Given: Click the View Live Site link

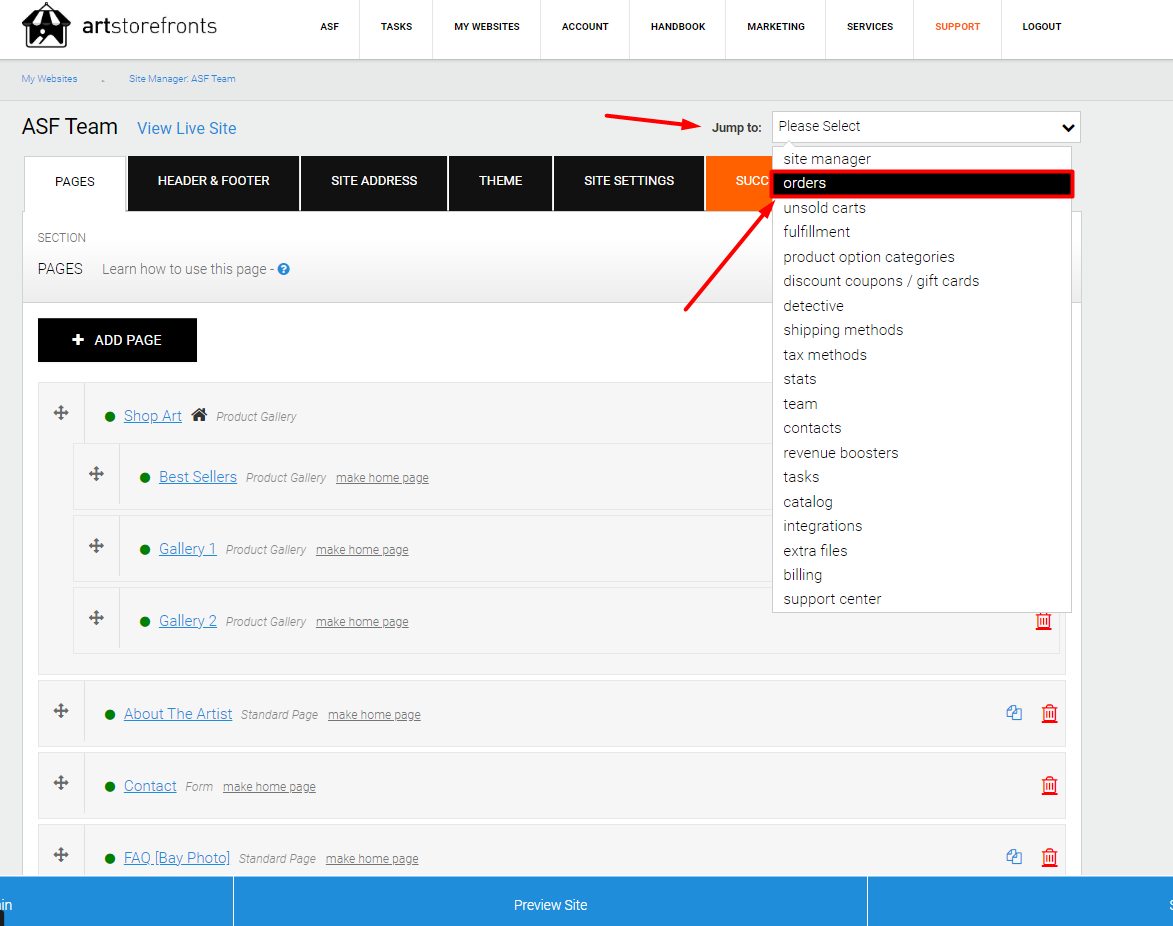Looking at the screenshot, I should 186,129.
